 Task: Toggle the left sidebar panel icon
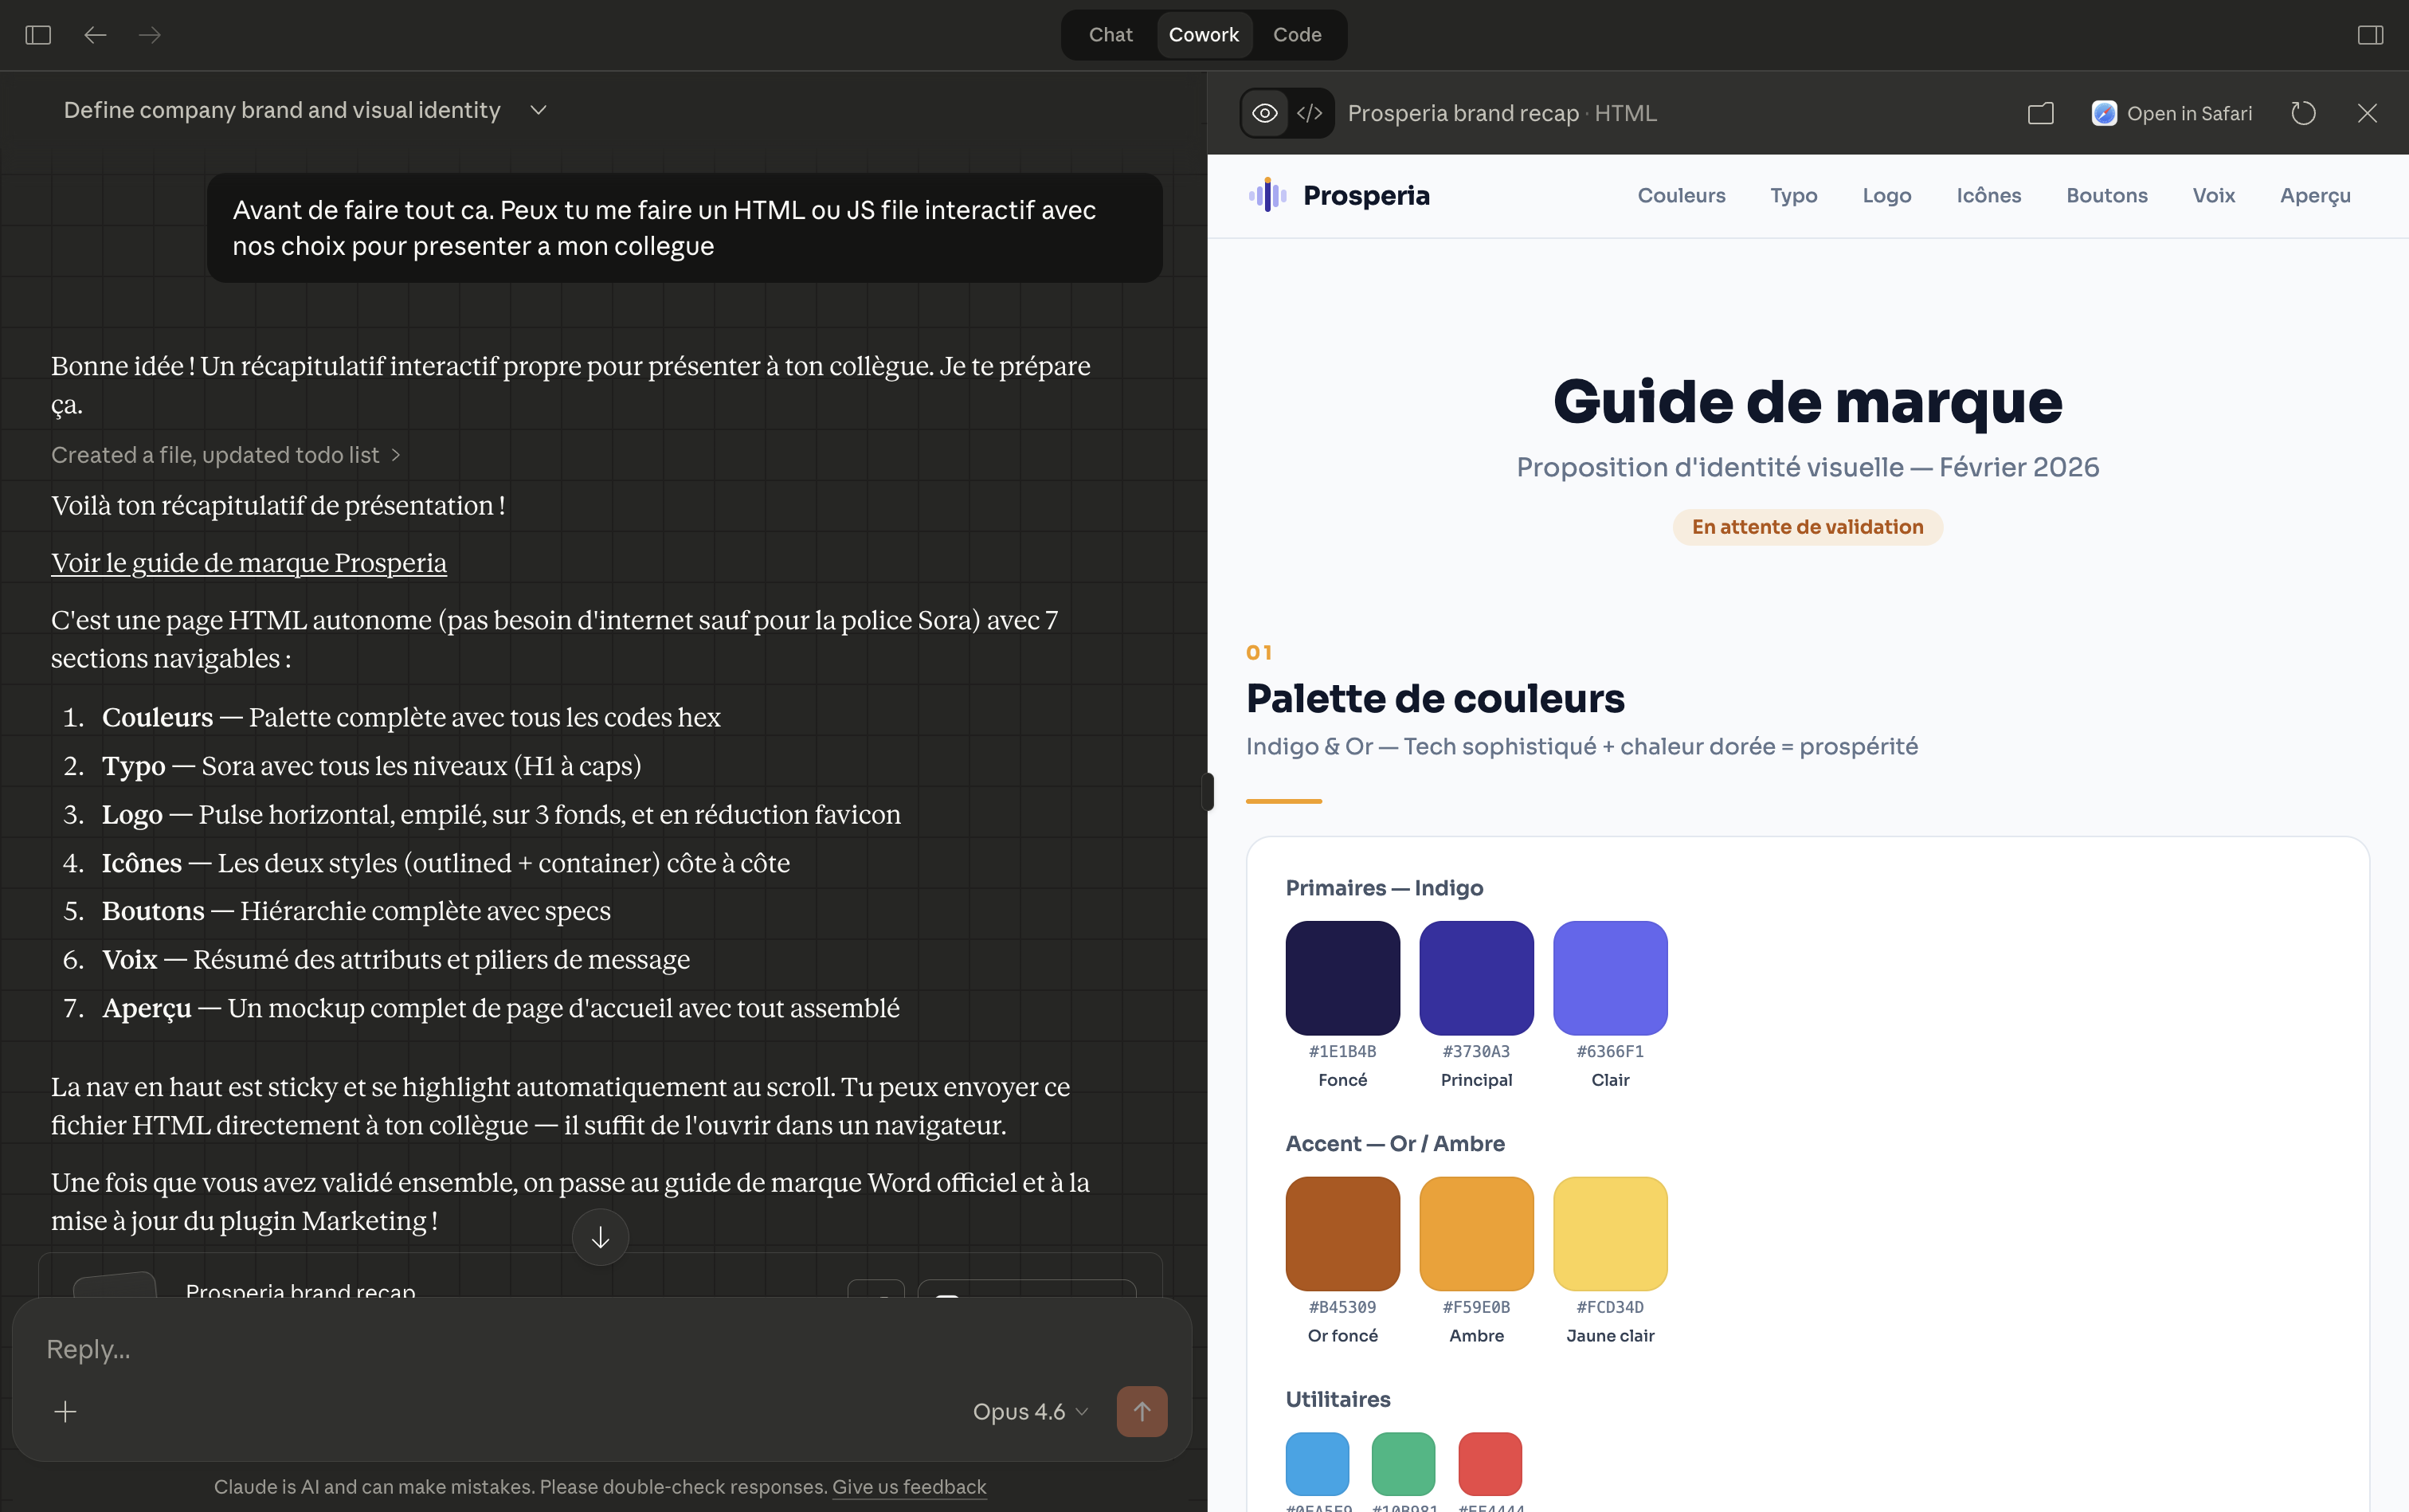pos(38,35)
